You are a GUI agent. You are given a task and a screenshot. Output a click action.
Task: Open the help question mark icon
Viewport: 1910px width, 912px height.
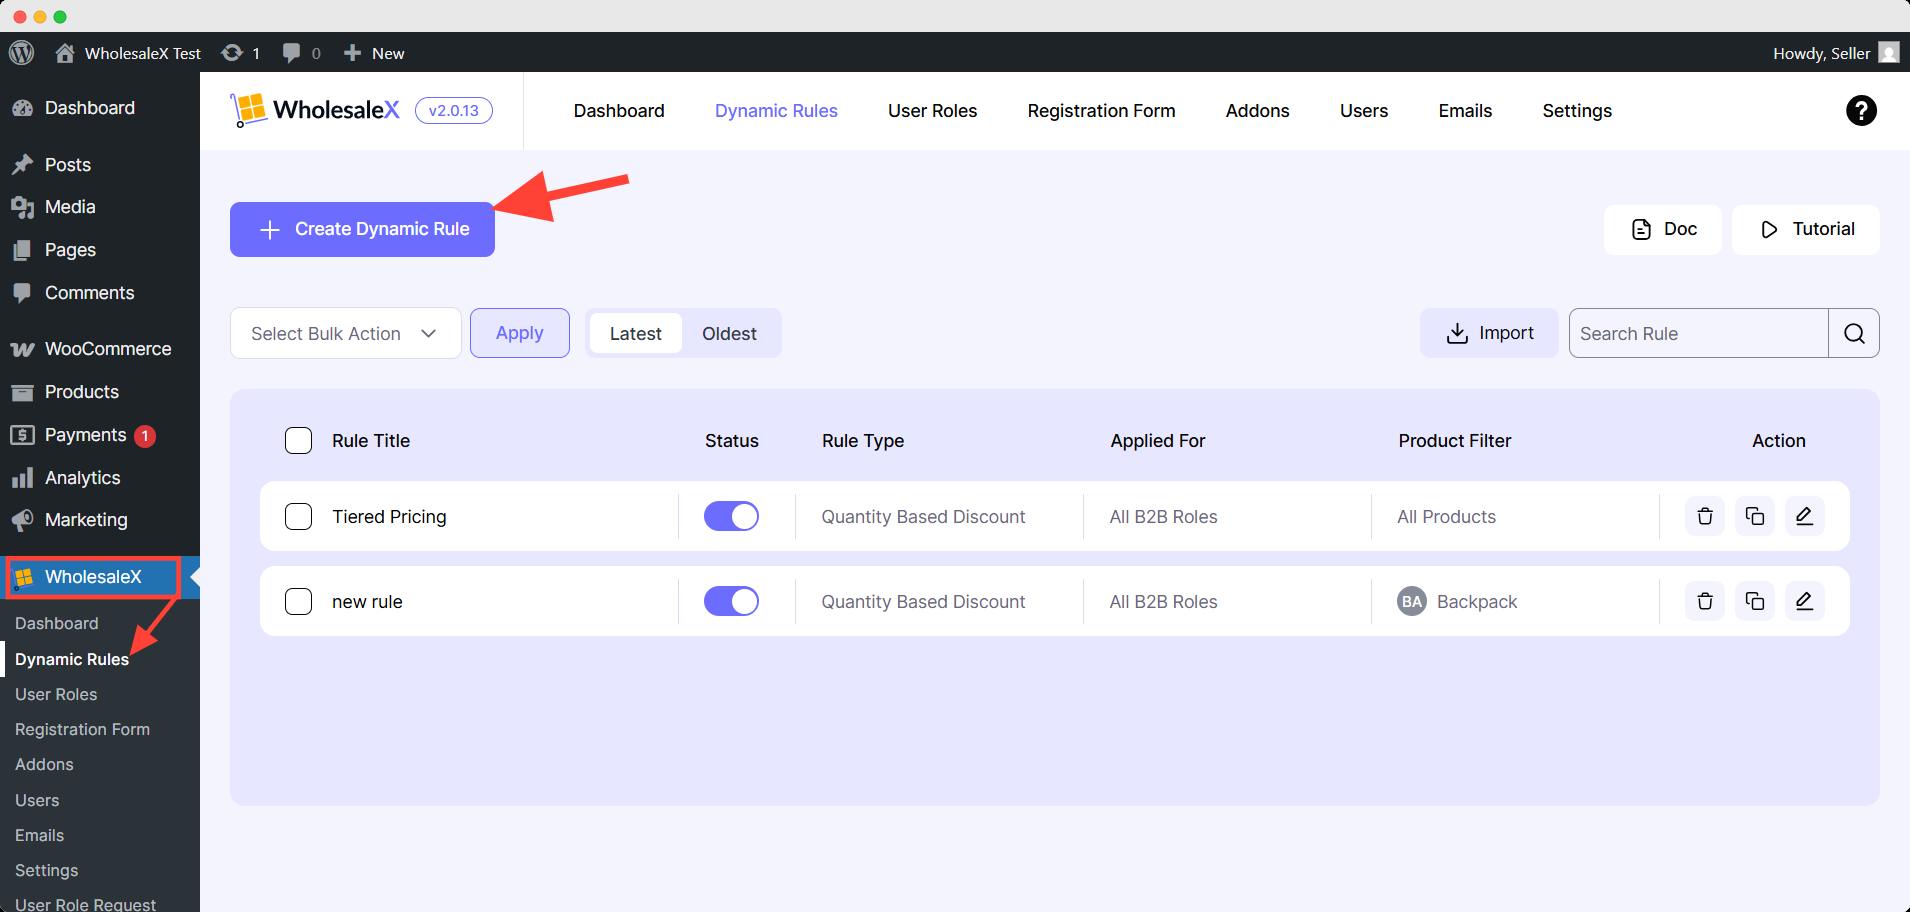tap(1861, 111)
